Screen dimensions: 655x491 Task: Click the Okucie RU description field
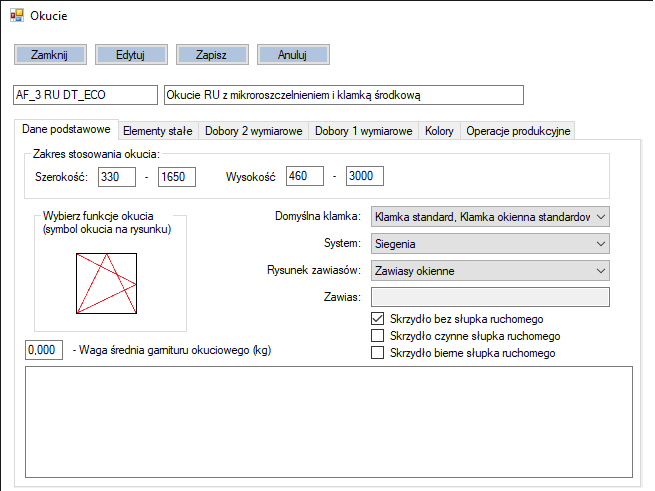pos(343,95)
